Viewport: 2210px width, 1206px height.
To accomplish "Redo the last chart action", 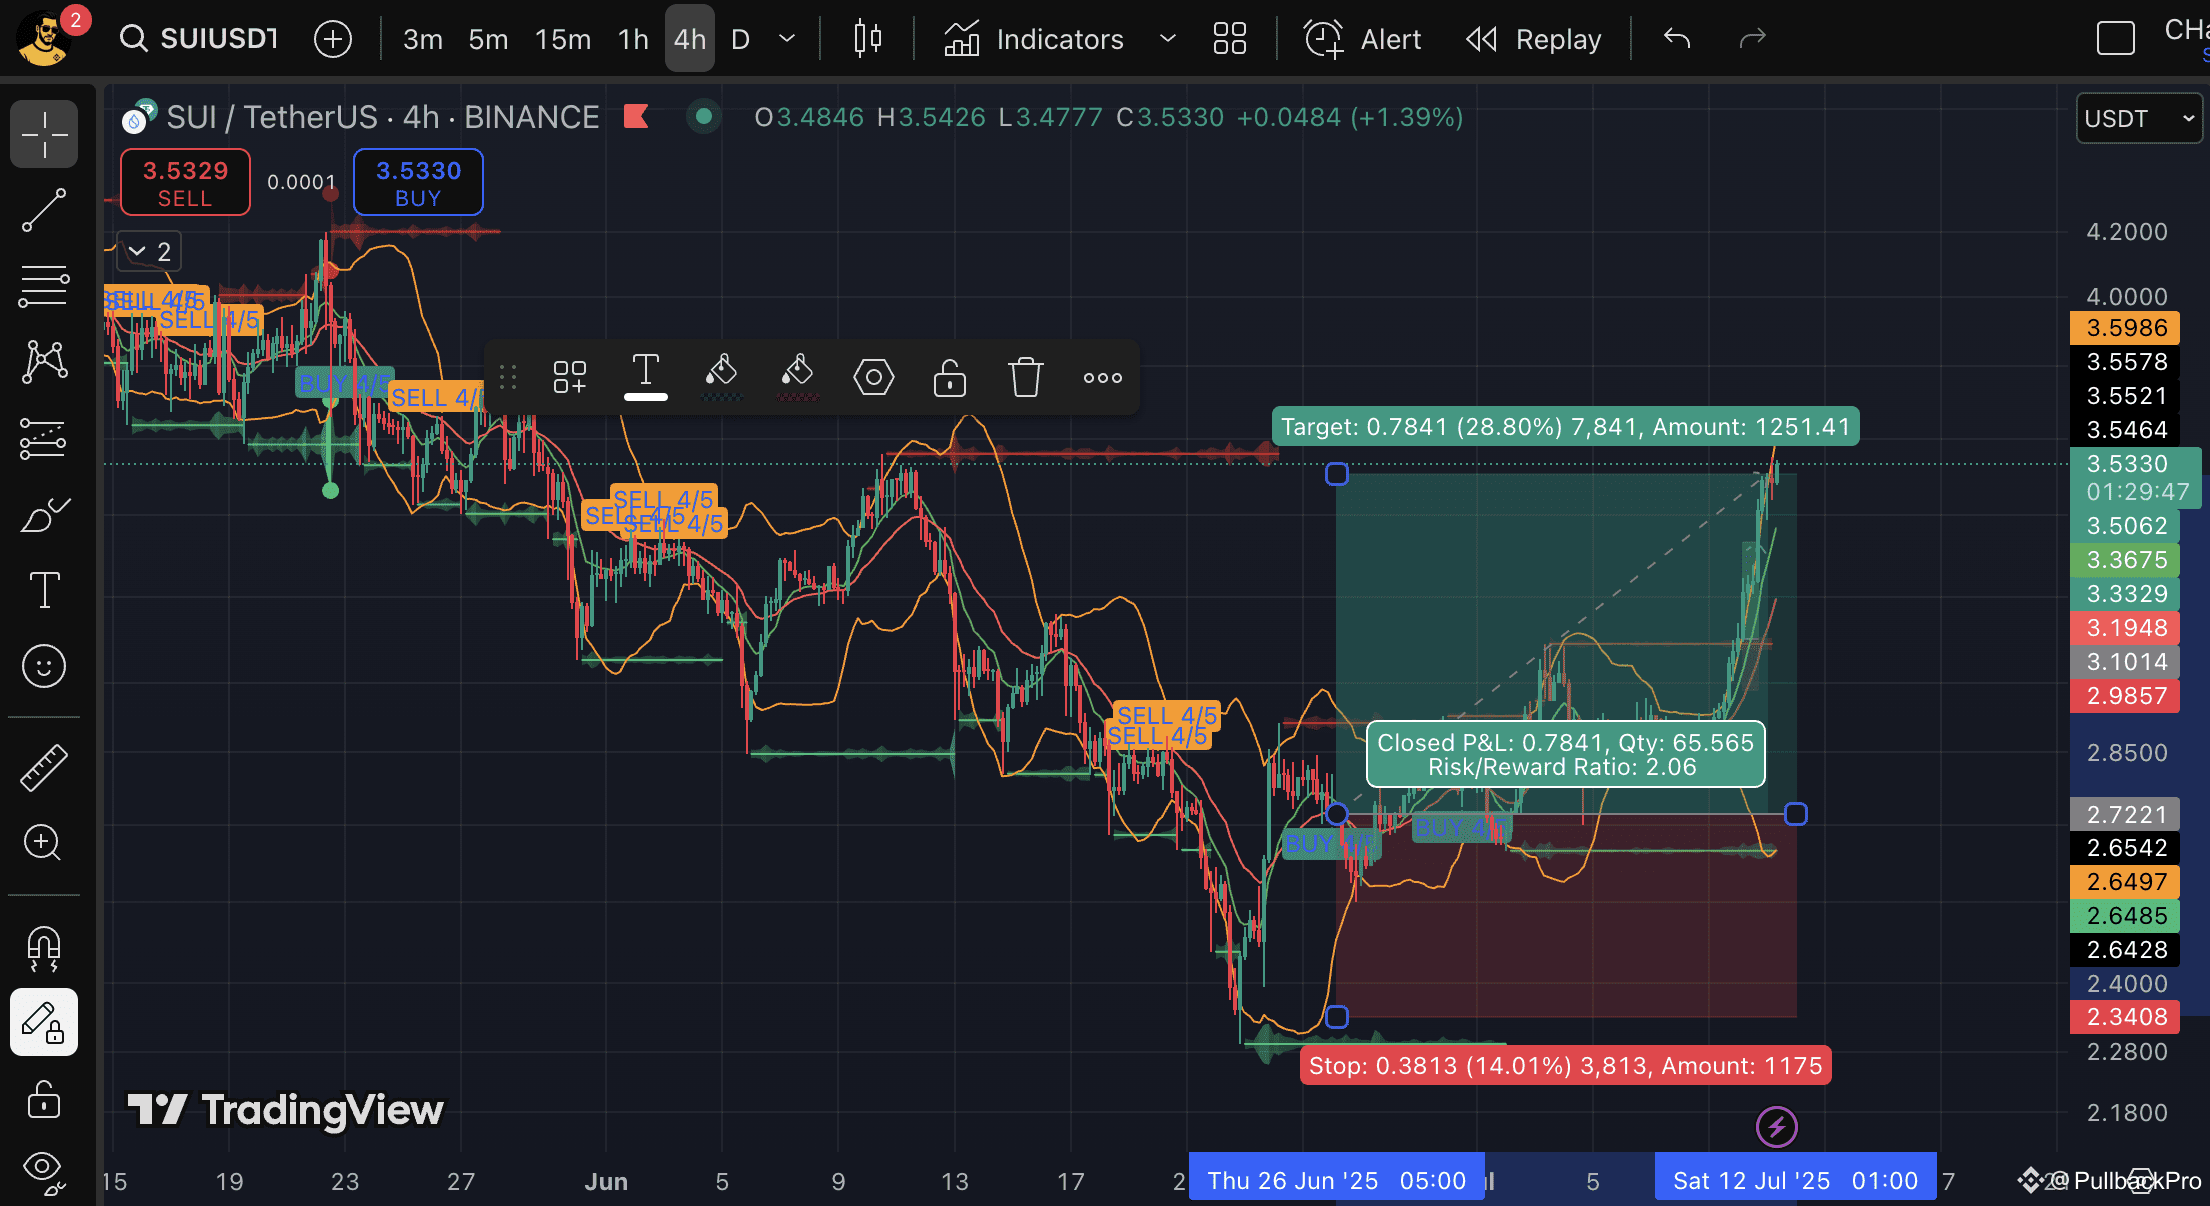I will (1753, 39).
